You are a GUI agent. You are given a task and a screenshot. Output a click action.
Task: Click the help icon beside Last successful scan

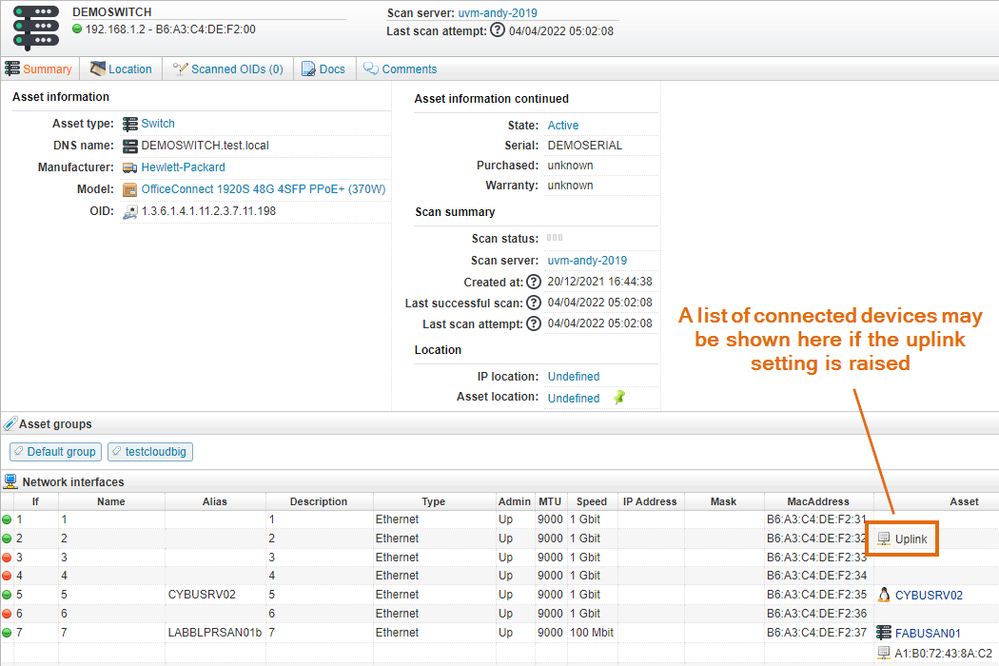(x=534, y=303)
